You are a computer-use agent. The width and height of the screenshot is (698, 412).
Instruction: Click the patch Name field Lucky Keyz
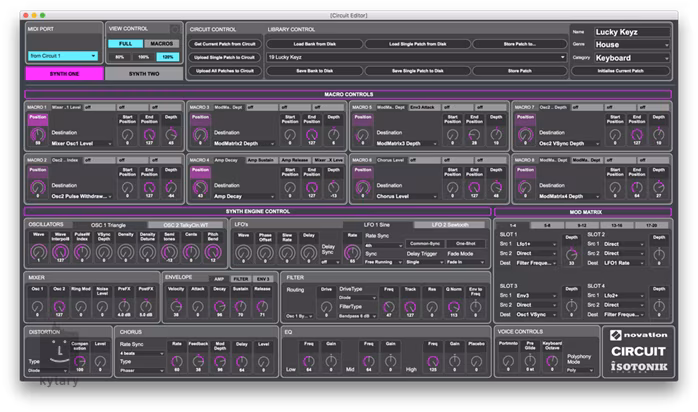[632, 32]
